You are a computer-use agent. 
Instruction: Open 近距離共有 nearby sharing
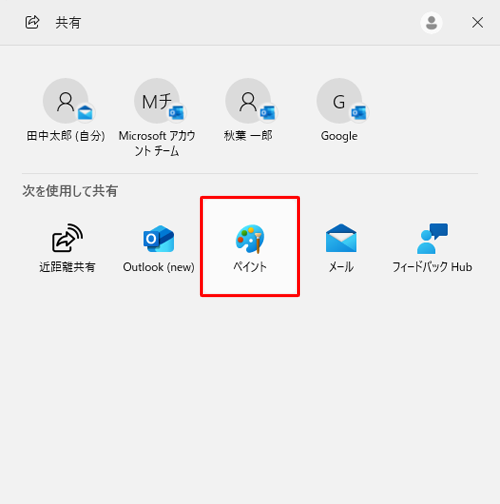[67, 247]
